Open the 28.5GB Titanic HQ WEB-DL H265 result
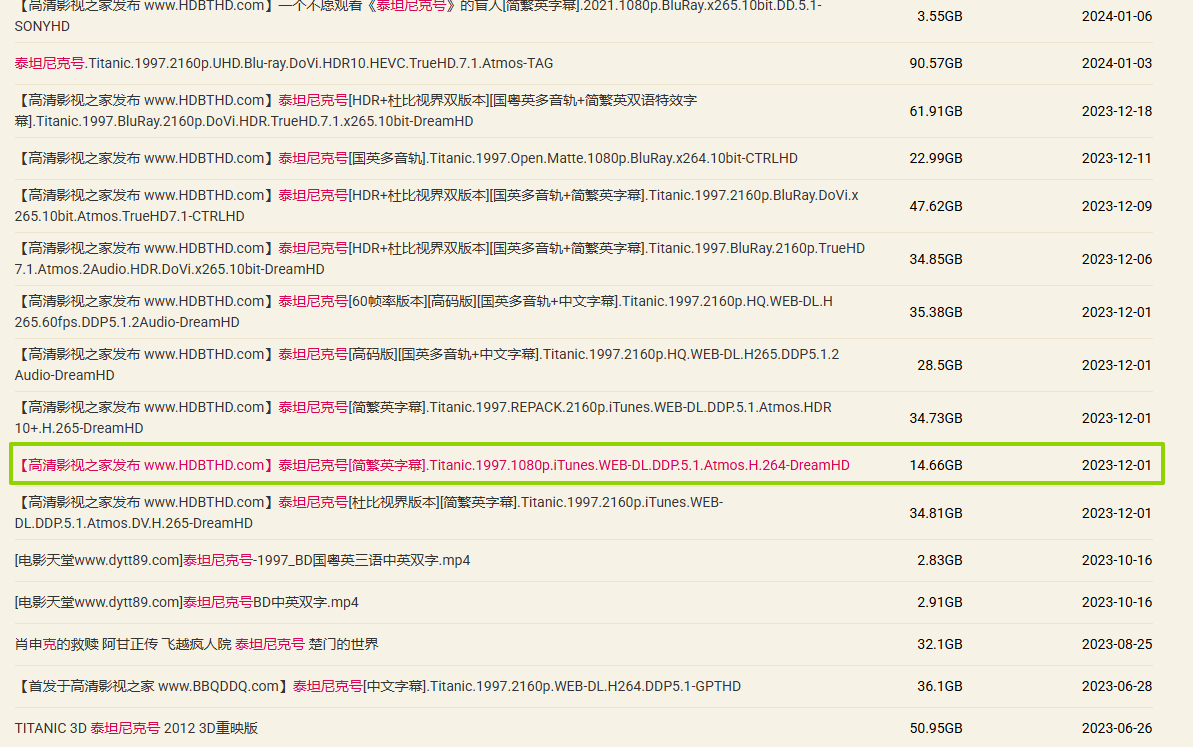 [x=427, y=364]
